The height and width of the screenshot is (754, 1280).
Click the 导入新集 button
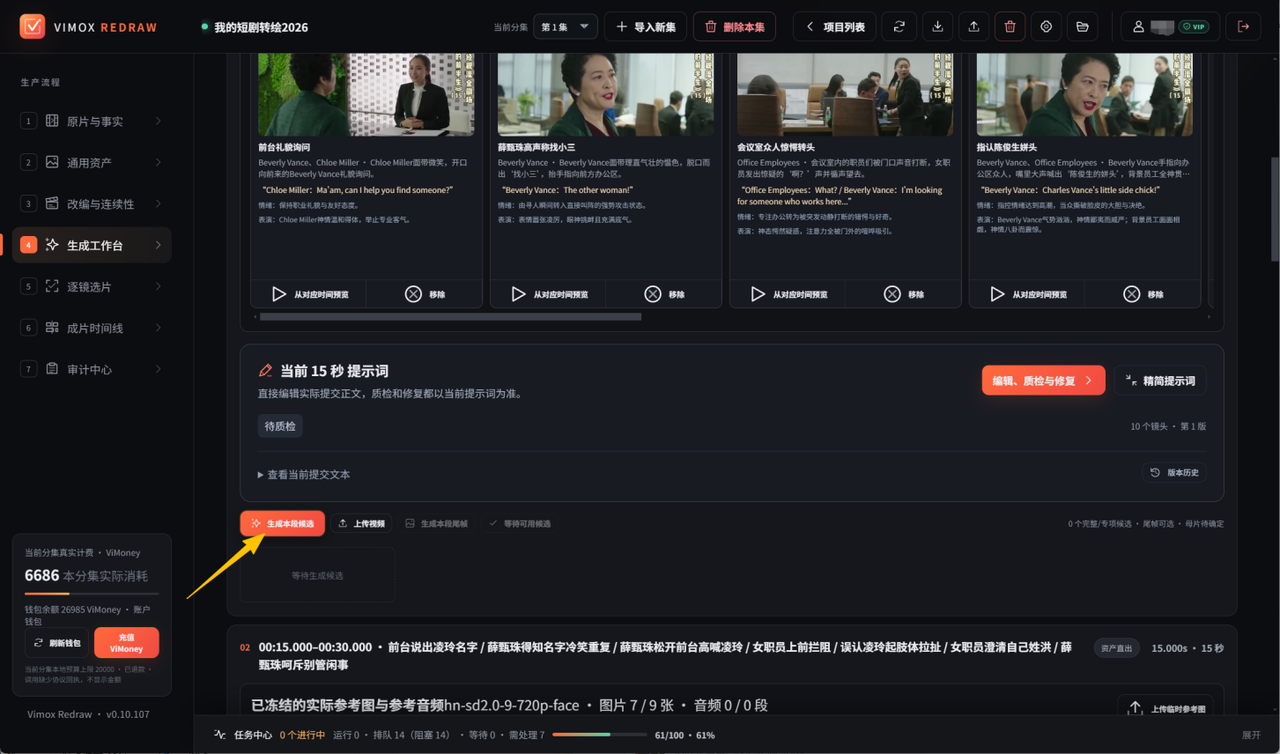pyautogui.click(x=645, y=27)
